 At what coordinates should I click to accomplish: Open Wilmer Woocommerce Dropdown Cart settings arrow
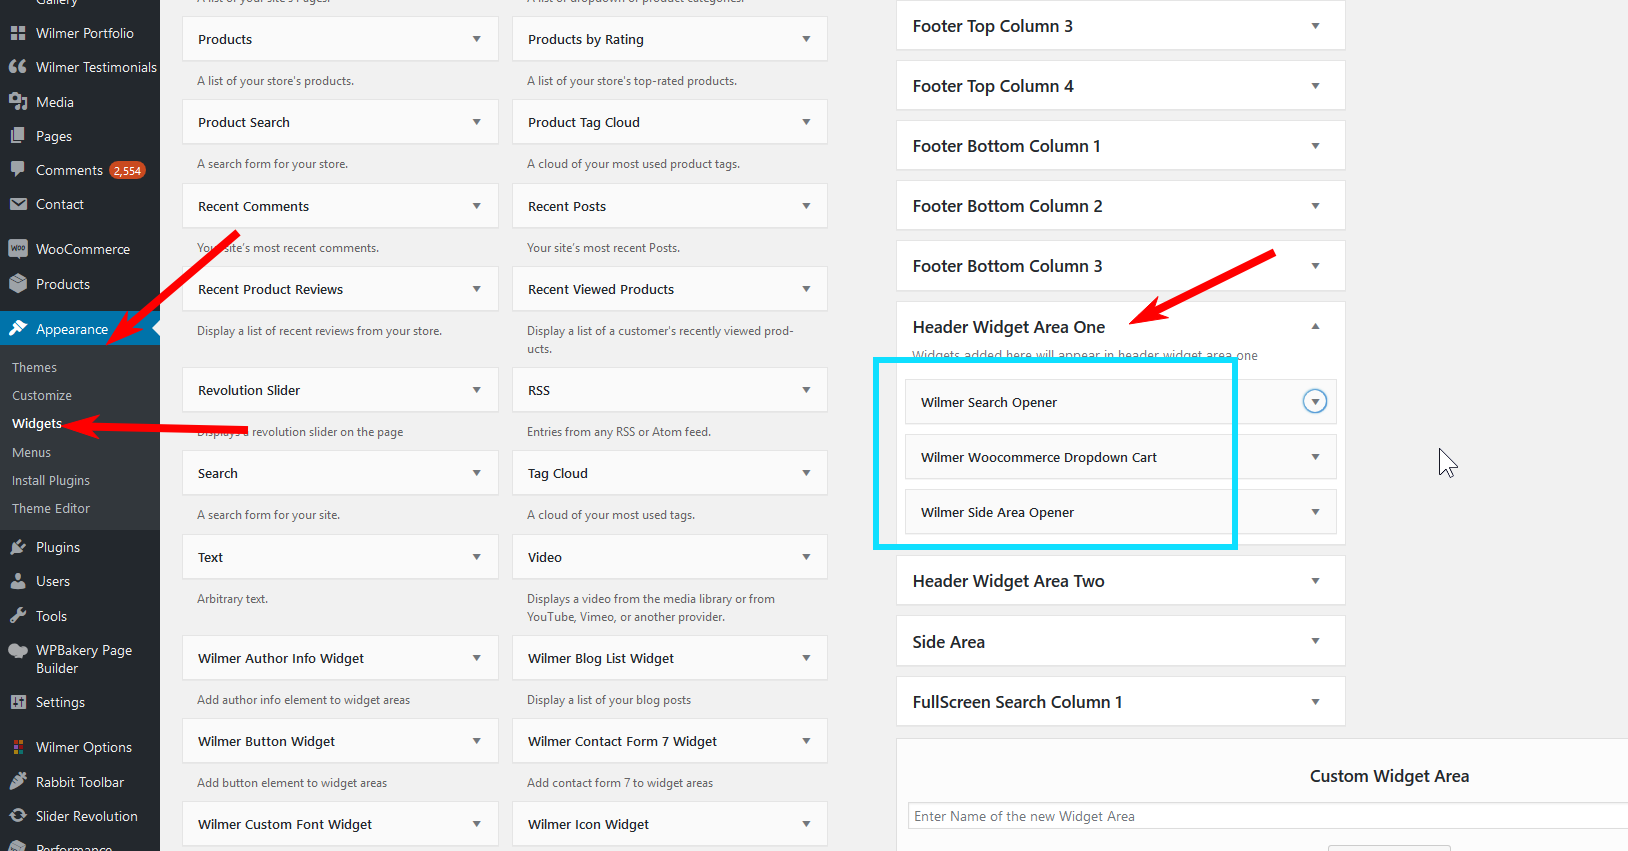point(1316,457)
